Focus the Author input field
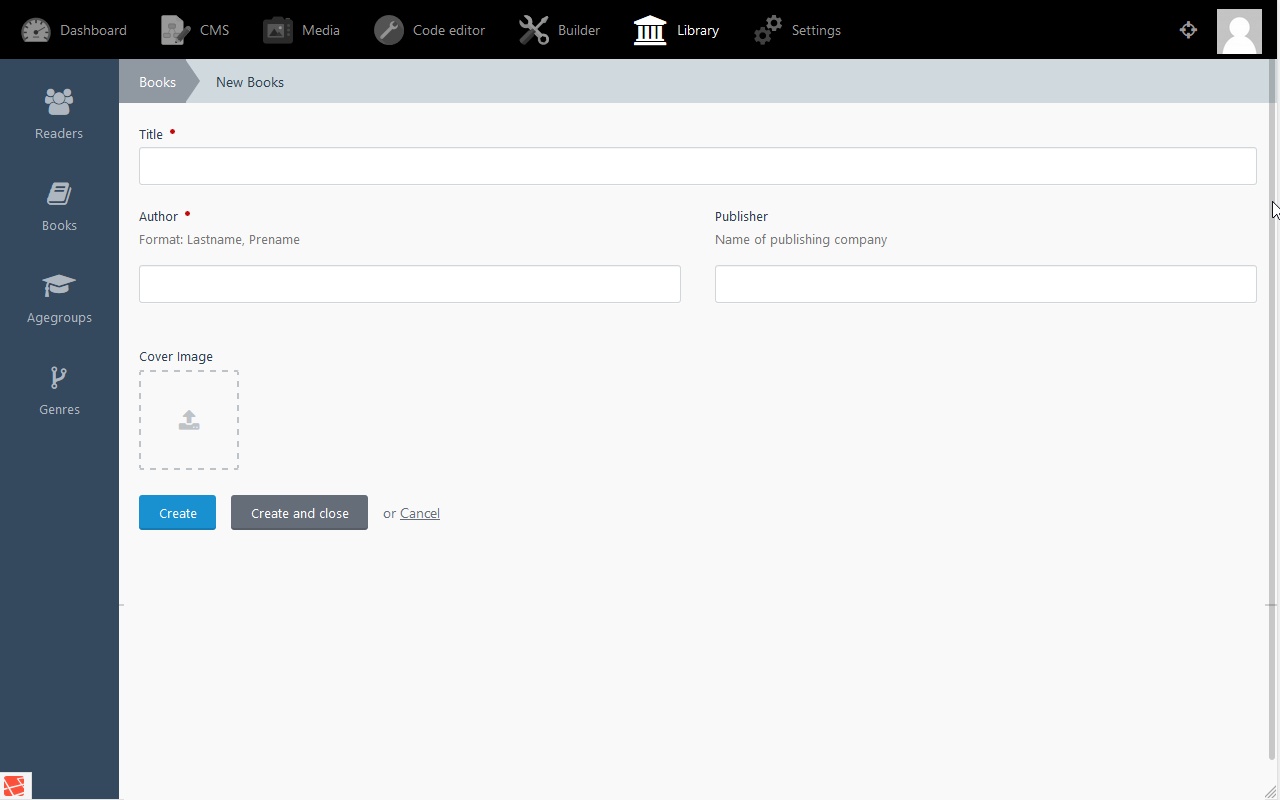Image resolution: width=1280 pixels, height=800 pixels. [x=409, y=284]
